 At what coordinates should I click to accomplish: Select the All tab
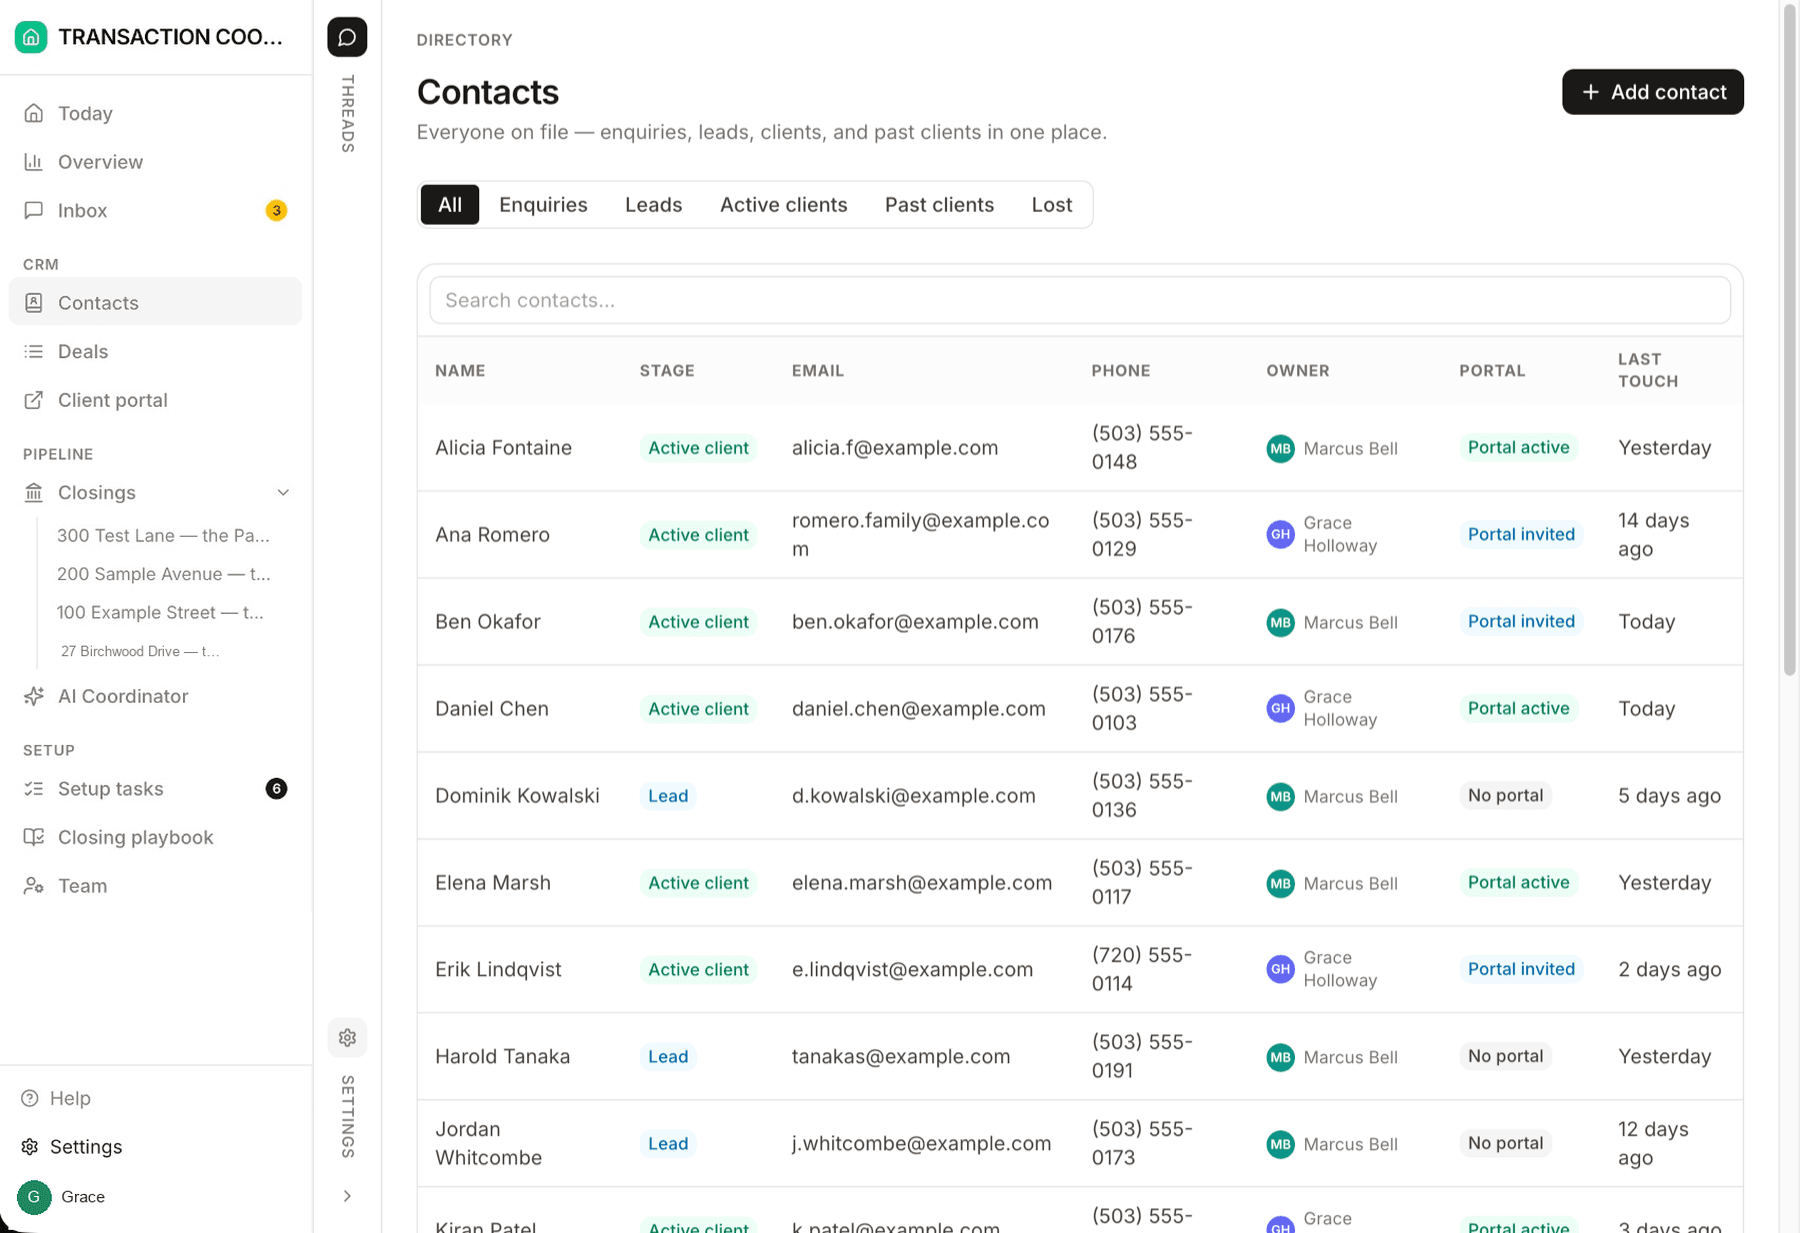point(450,204)
